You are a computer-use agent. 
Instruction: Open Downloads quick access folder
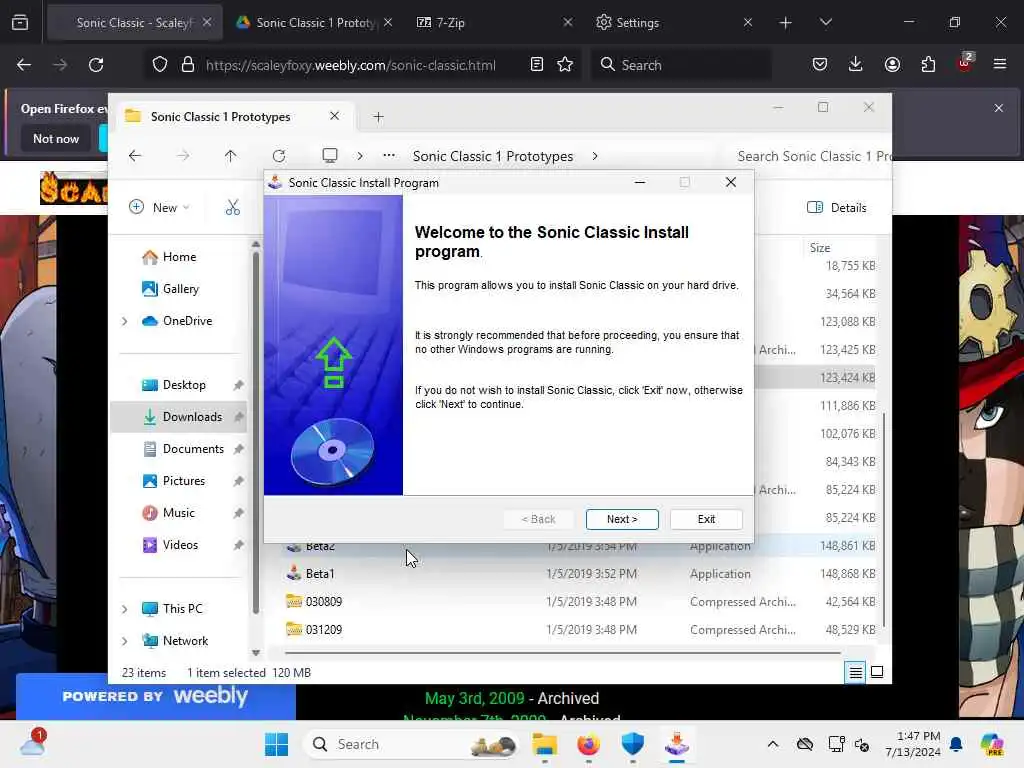pyautogui.click(x=192, y=417)
